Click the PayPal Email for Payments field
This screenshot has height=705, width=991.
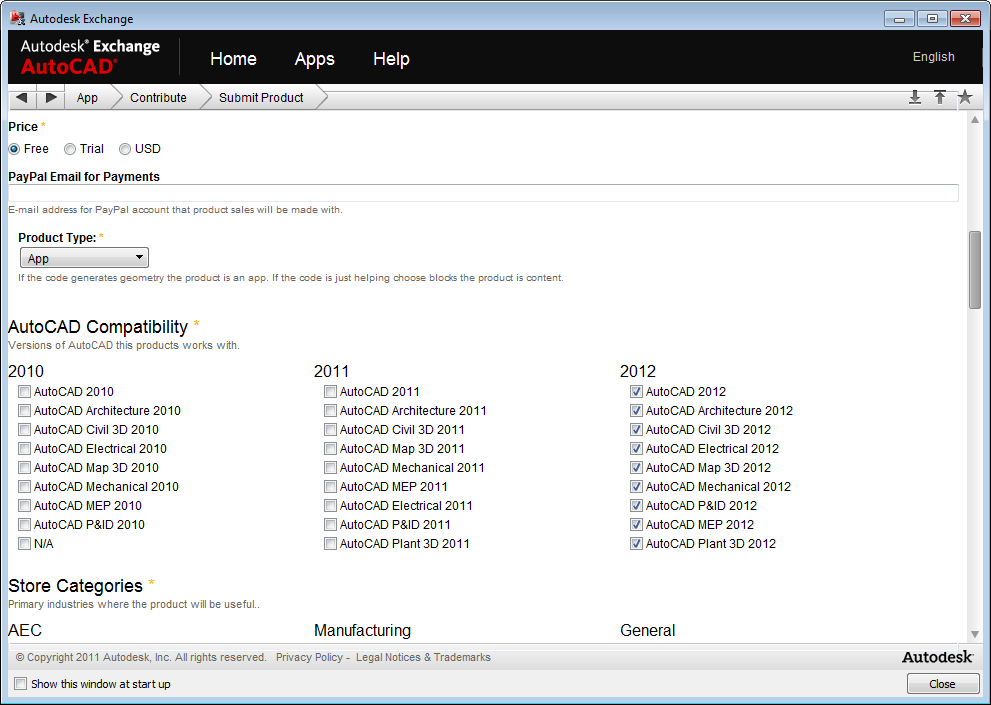483,193
